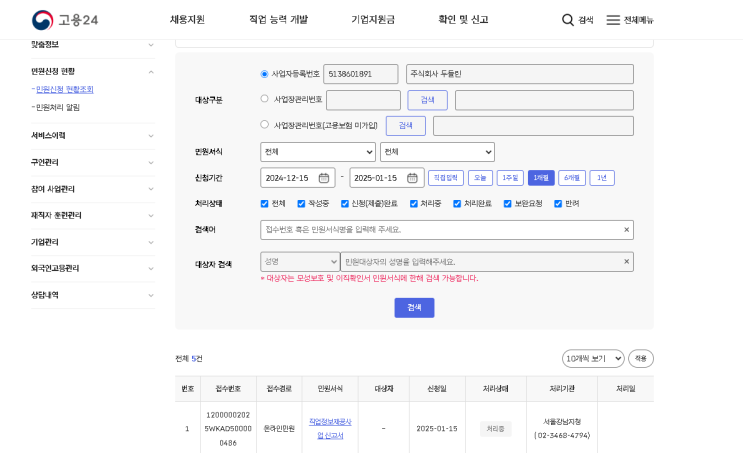The height and width of the screenshot is (453, 743).
Task: Click 처리중 status badge in row 1
Action: point(496,429)
